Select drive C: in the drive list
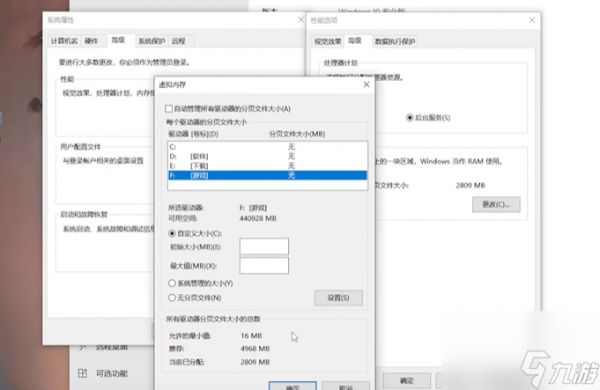This screenshot has height=390, width=600. tap(267, 147)
